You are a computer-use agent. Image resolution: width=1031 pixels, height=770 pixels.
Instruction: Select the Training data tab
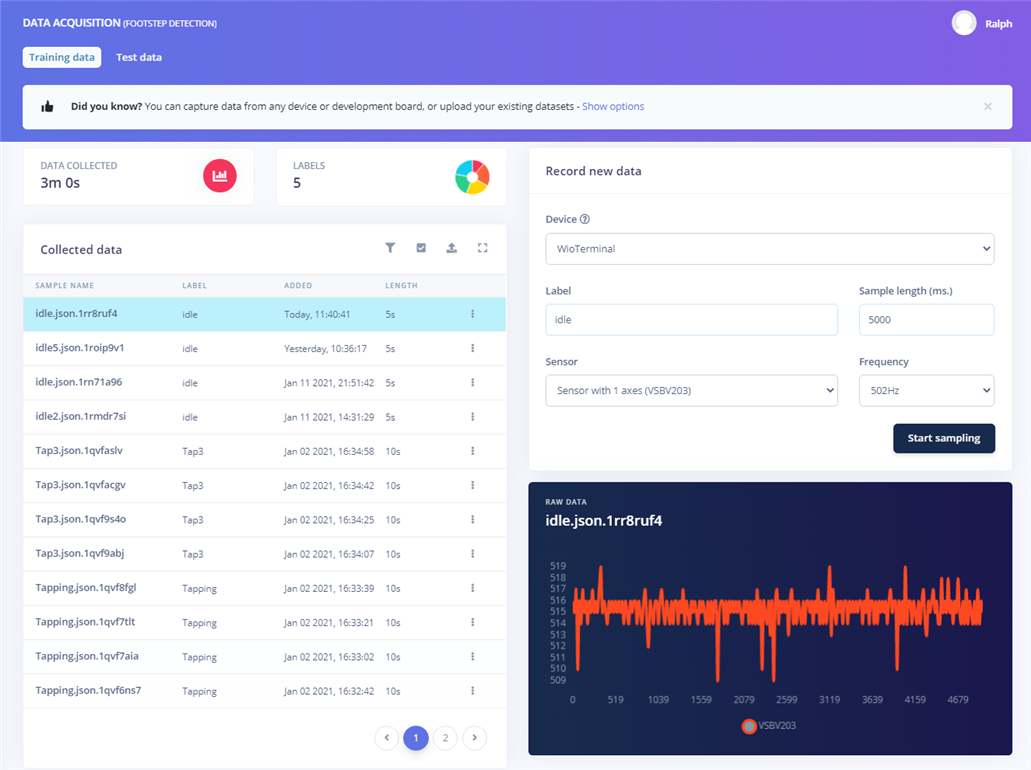click(x=62, y=57)
